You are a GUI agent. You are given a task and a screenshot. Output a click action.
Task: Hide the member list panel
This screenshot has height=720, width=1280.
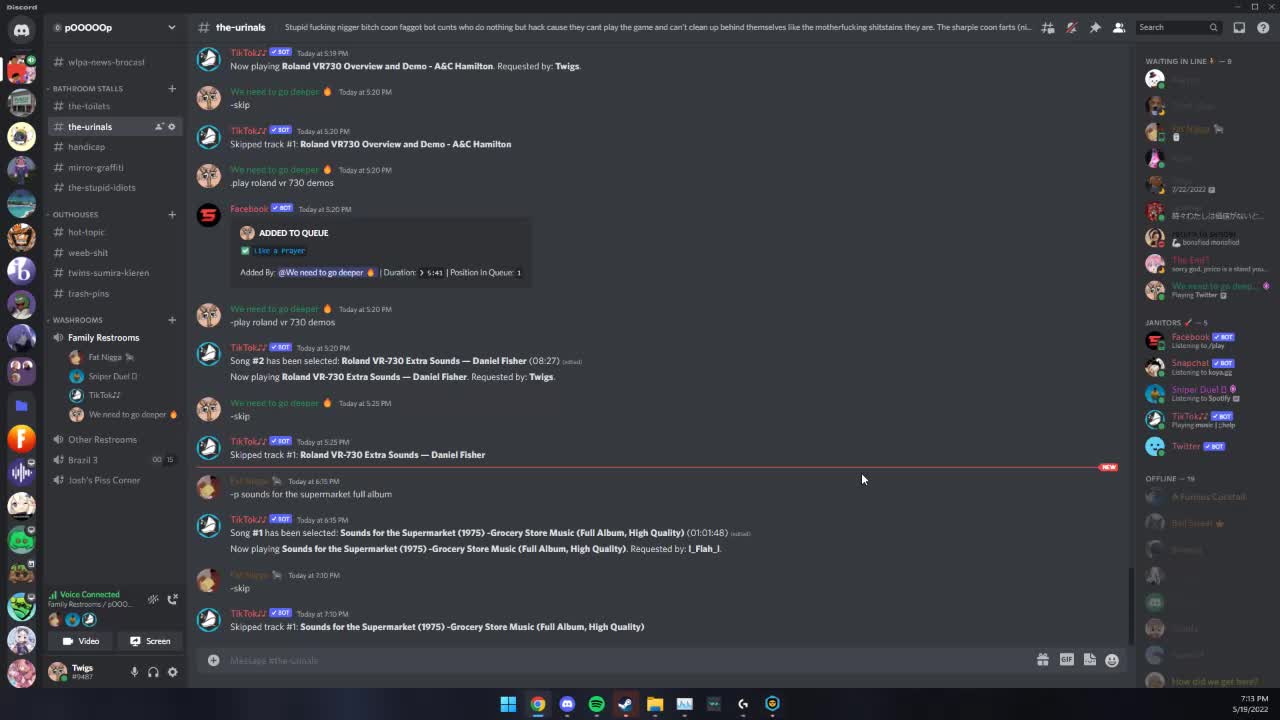click(1119, 28)
